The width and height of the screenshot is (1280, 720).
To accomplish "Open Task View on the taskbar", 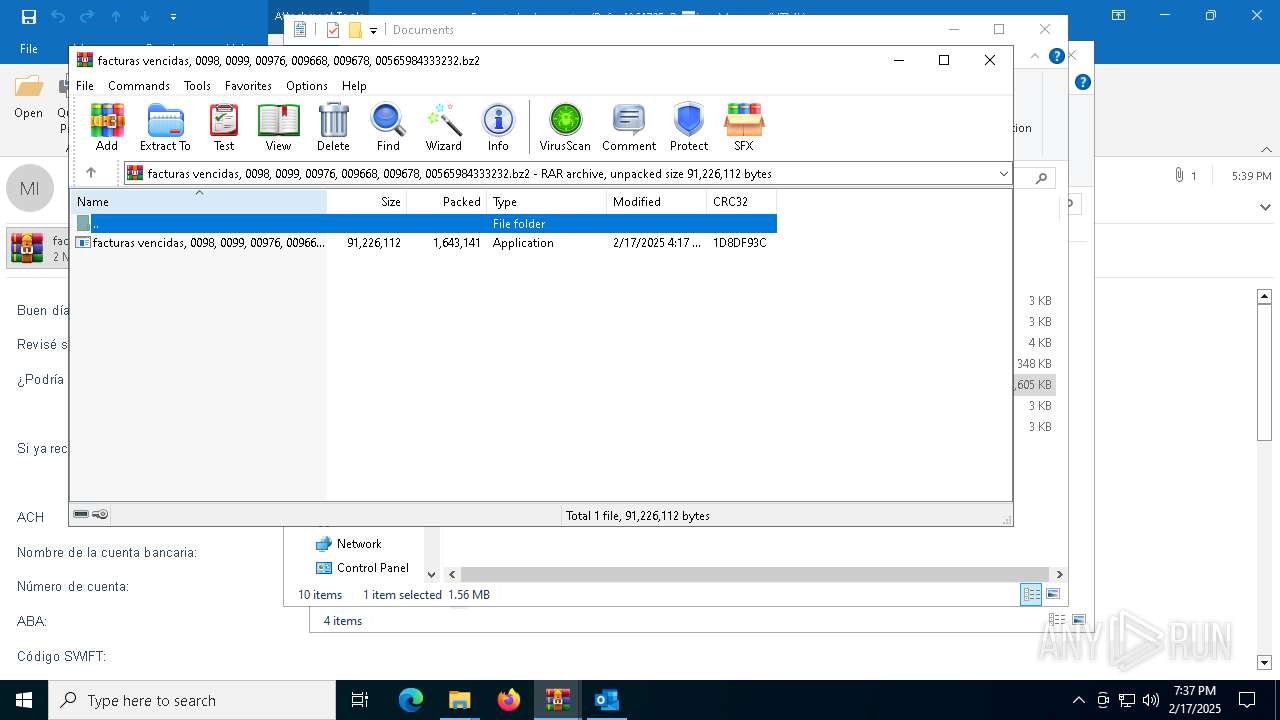I will coord(360,700).
